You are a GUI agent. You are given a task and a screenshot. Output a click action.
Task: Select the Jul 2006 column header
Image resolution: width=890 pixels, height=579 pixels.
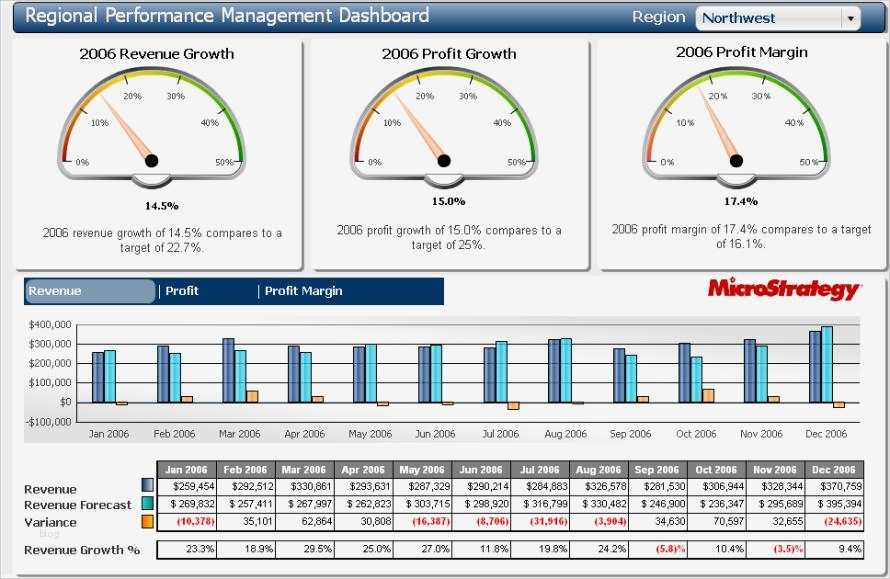(540, 469)
